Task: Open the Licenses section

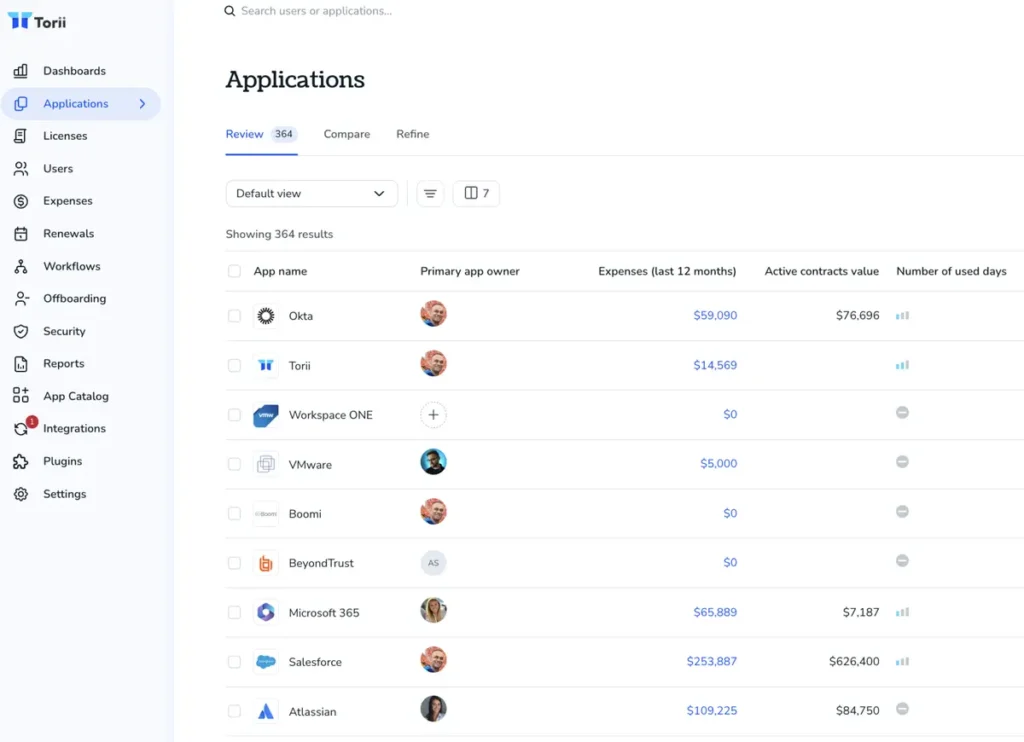Action: (x=65, y=136)
